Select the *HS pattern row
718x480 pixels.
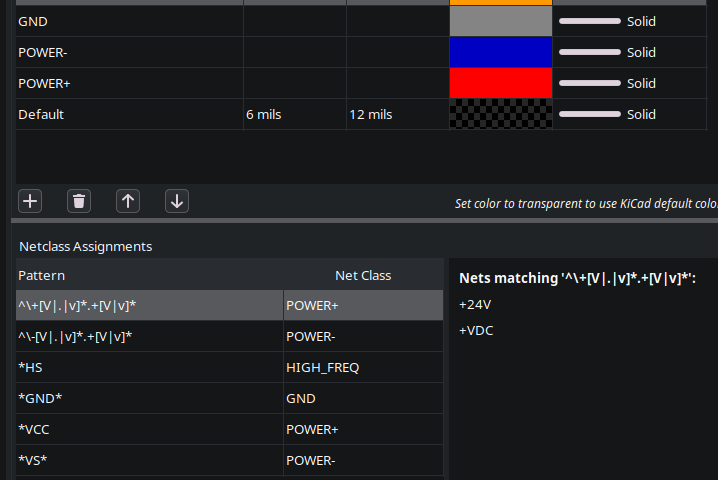pyautogui.click(x=149, y=367)
